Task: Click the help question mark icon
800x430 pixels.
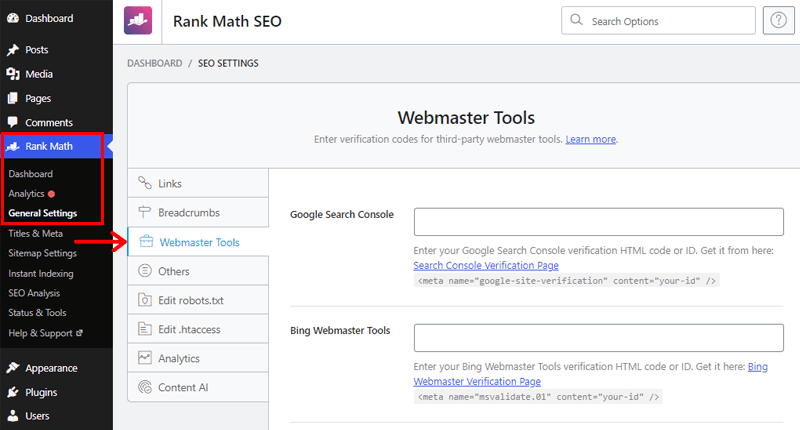Action: (x=778, y=20)
